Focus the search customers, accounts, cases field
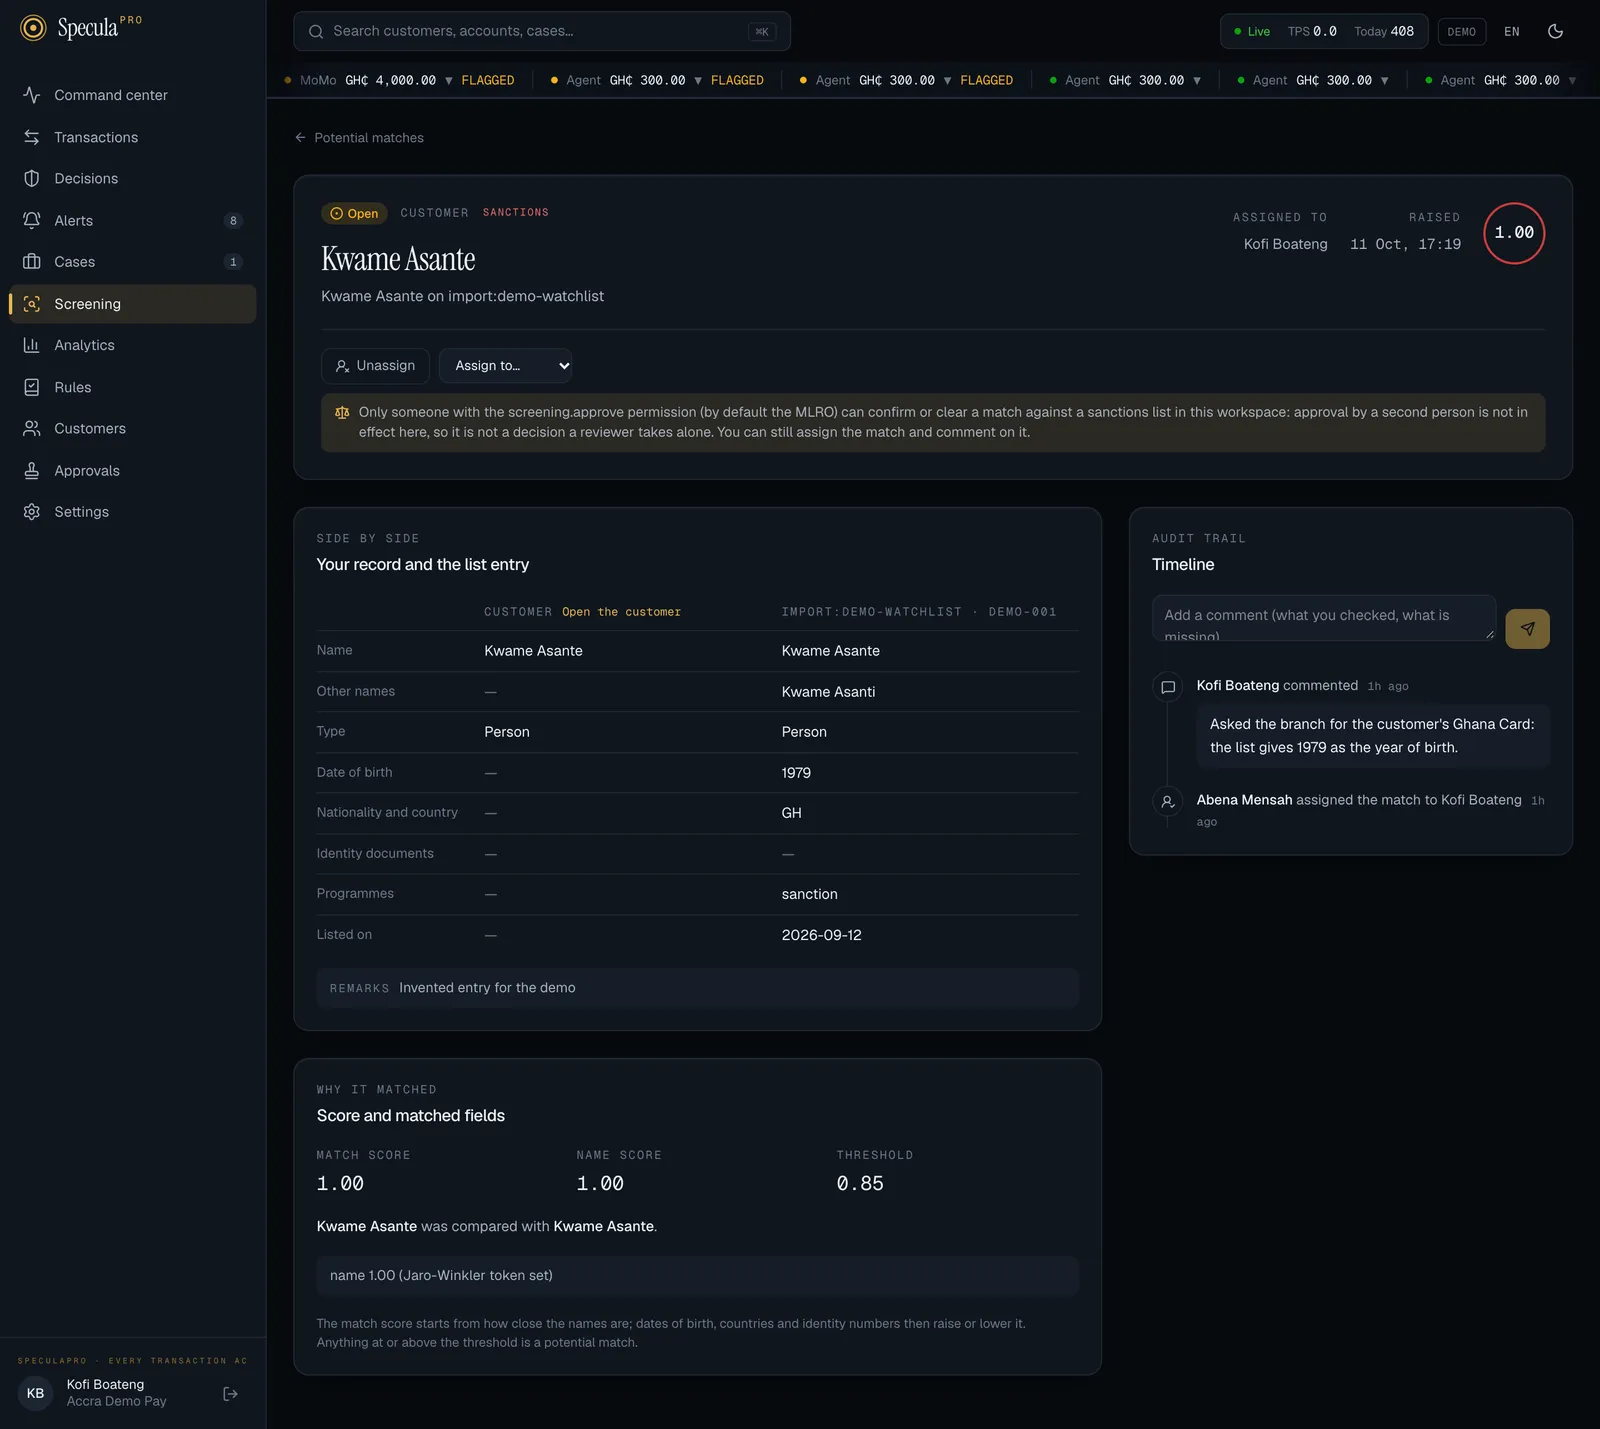This screenshot has height=1429, width=1600. coord(542,31)
